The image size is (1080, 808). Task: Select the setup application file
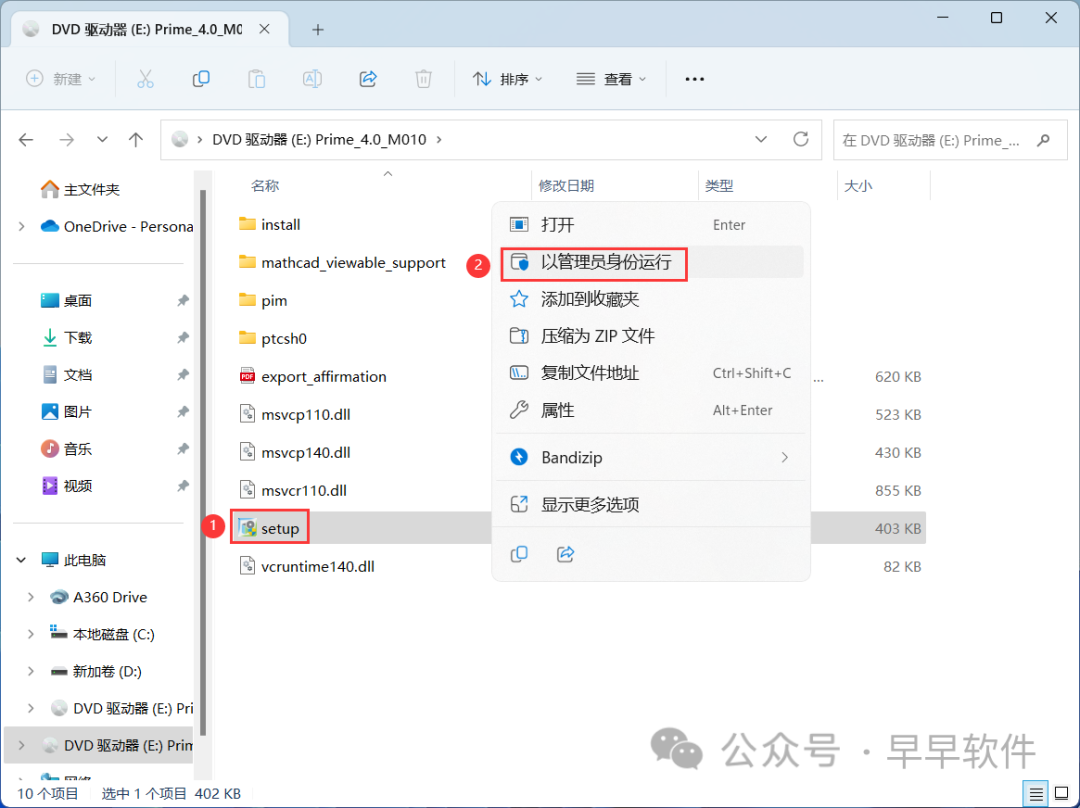(x=269, y=528)
